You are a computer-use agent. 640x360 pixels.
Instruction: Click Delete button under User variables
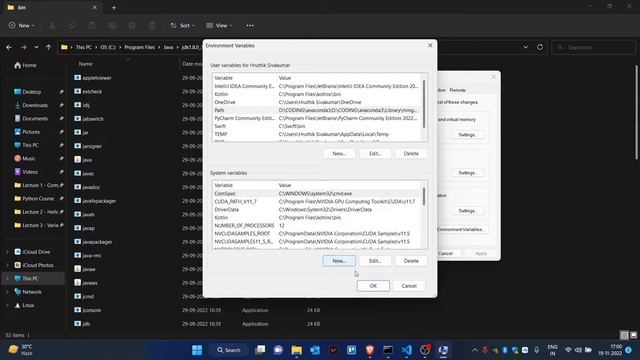(x=411, y=153)
